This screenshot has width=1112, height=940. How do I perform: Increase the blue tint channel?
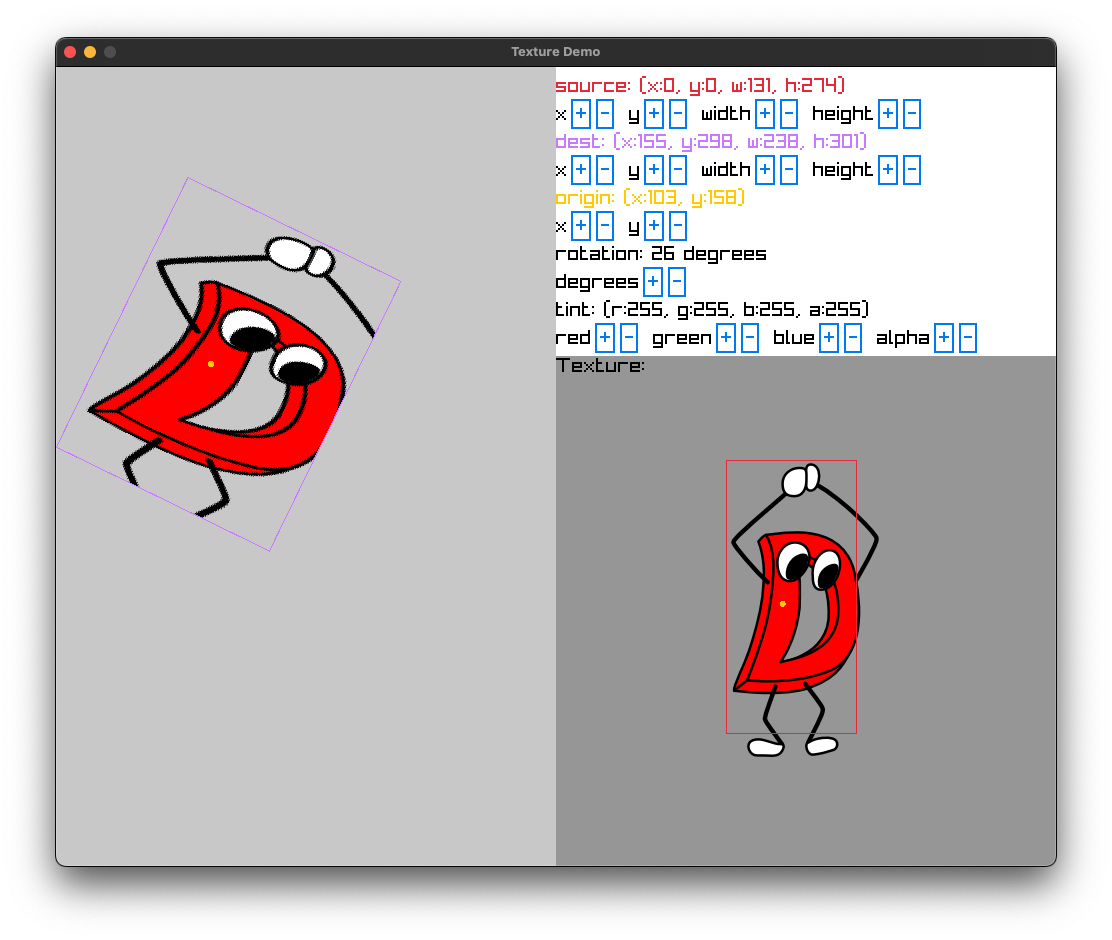coord(828,337)
